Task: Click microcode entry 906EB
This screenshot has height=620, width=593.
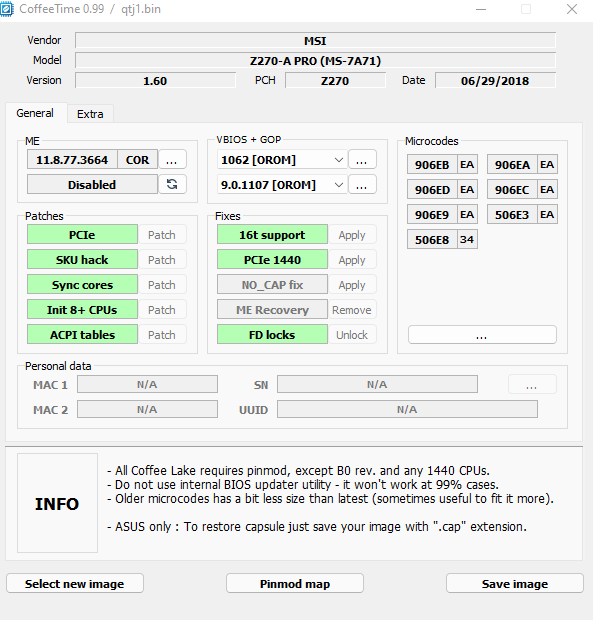Action: 432,164
